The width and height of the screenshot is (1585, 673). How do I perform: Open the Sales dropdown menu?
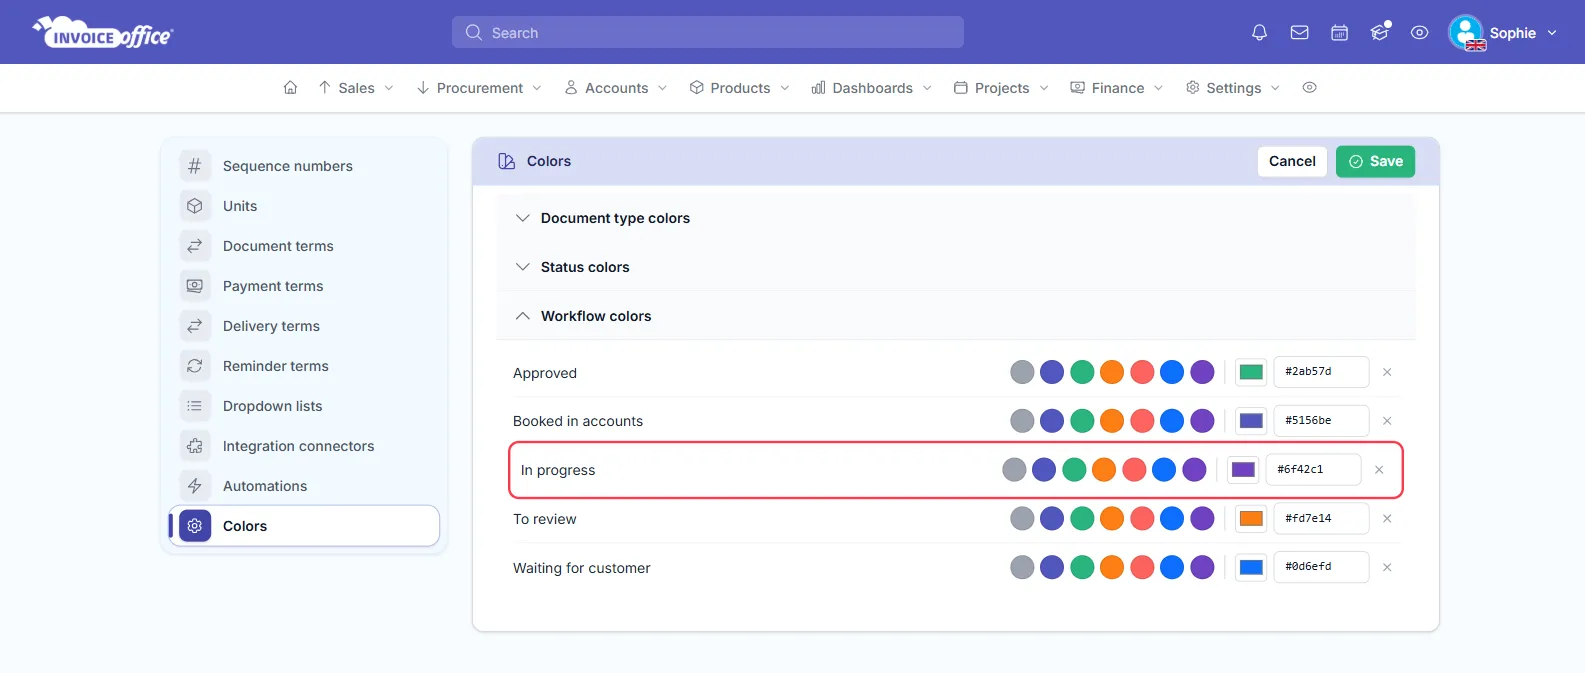point(356,88)
